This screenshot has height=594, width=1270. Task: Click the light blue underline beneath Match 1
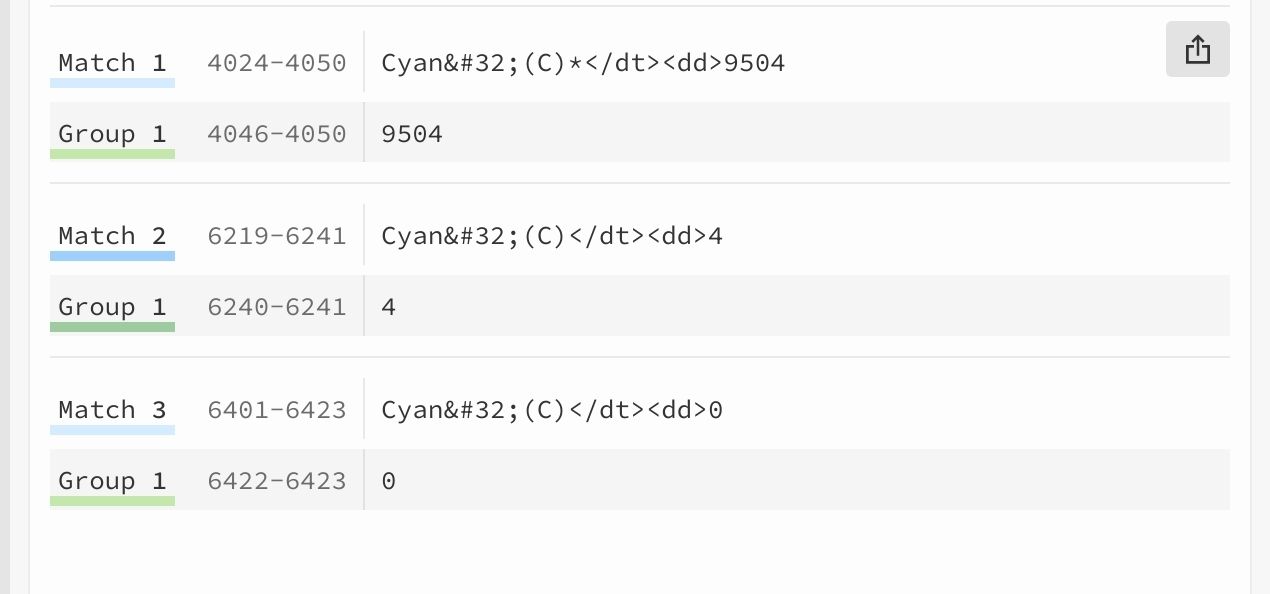(112, 83)
